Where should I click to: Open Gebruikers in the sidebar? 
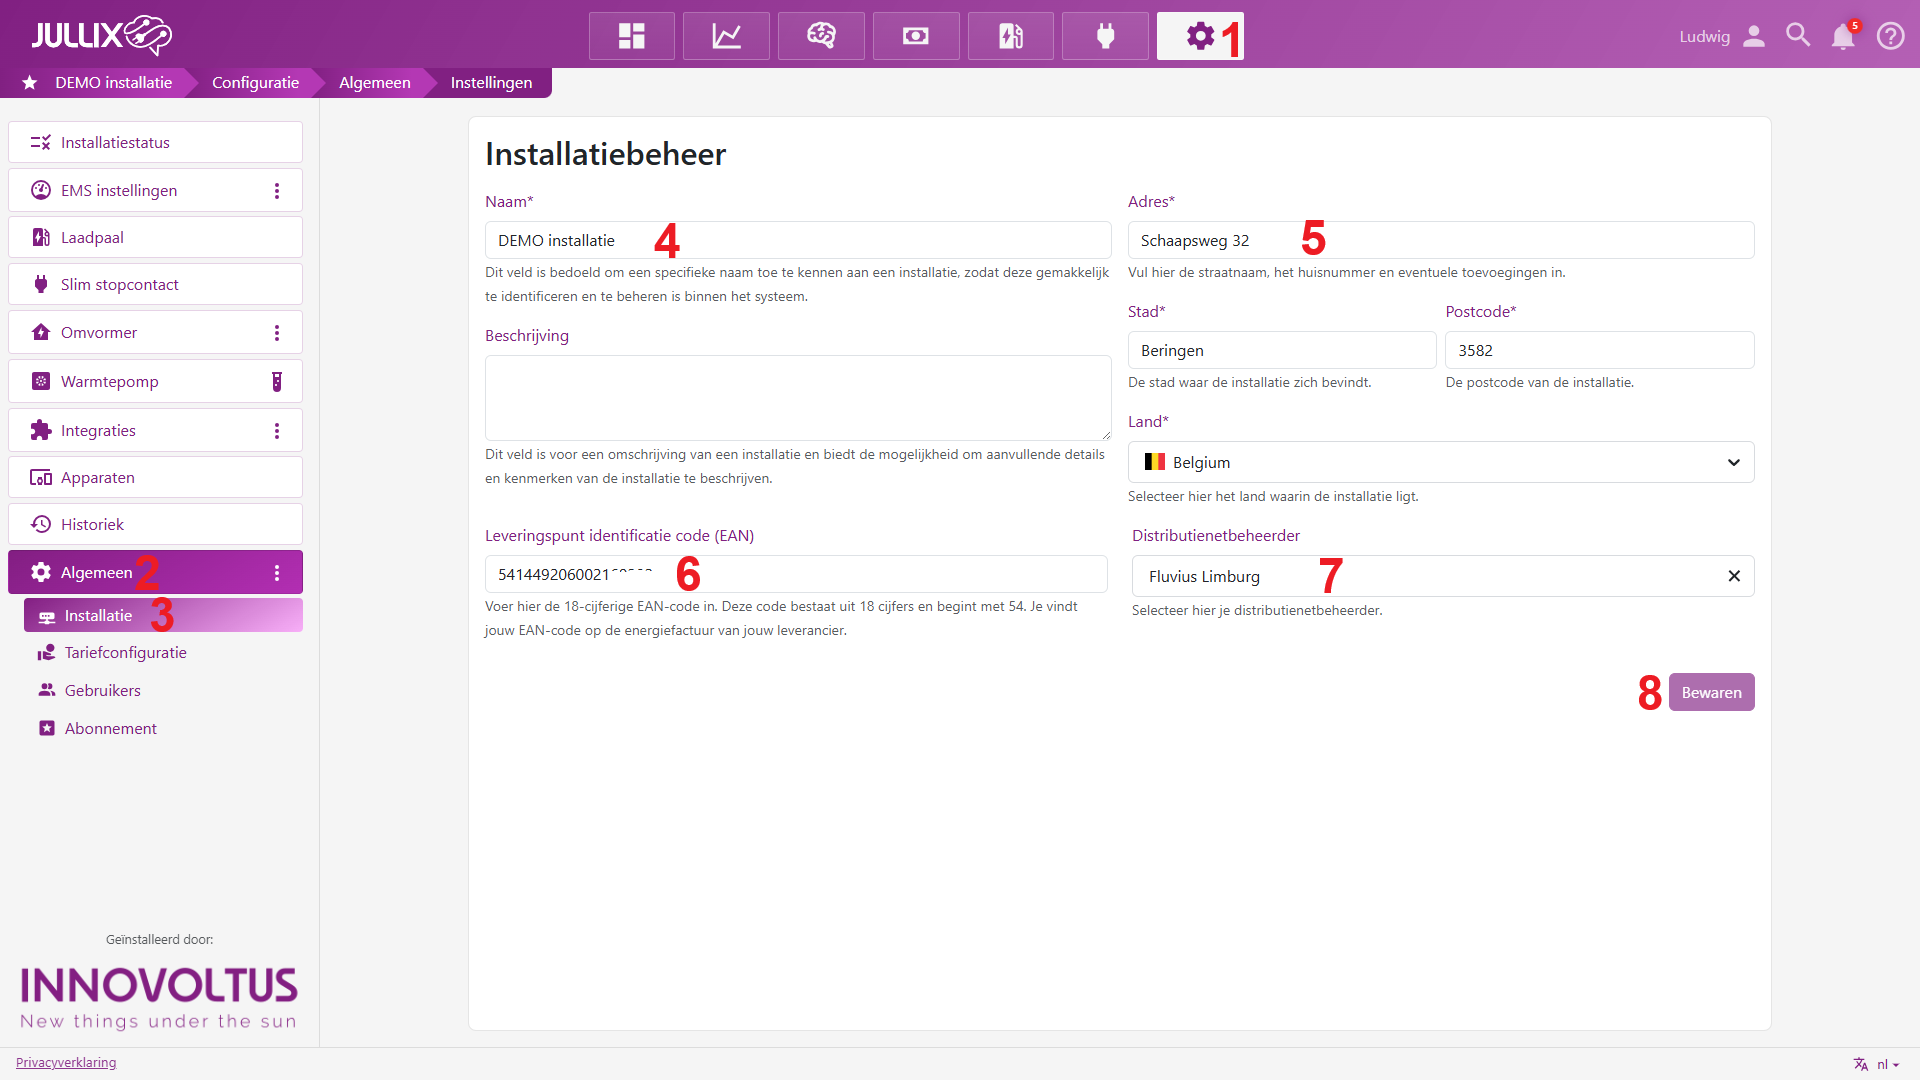tap(102, 691)
